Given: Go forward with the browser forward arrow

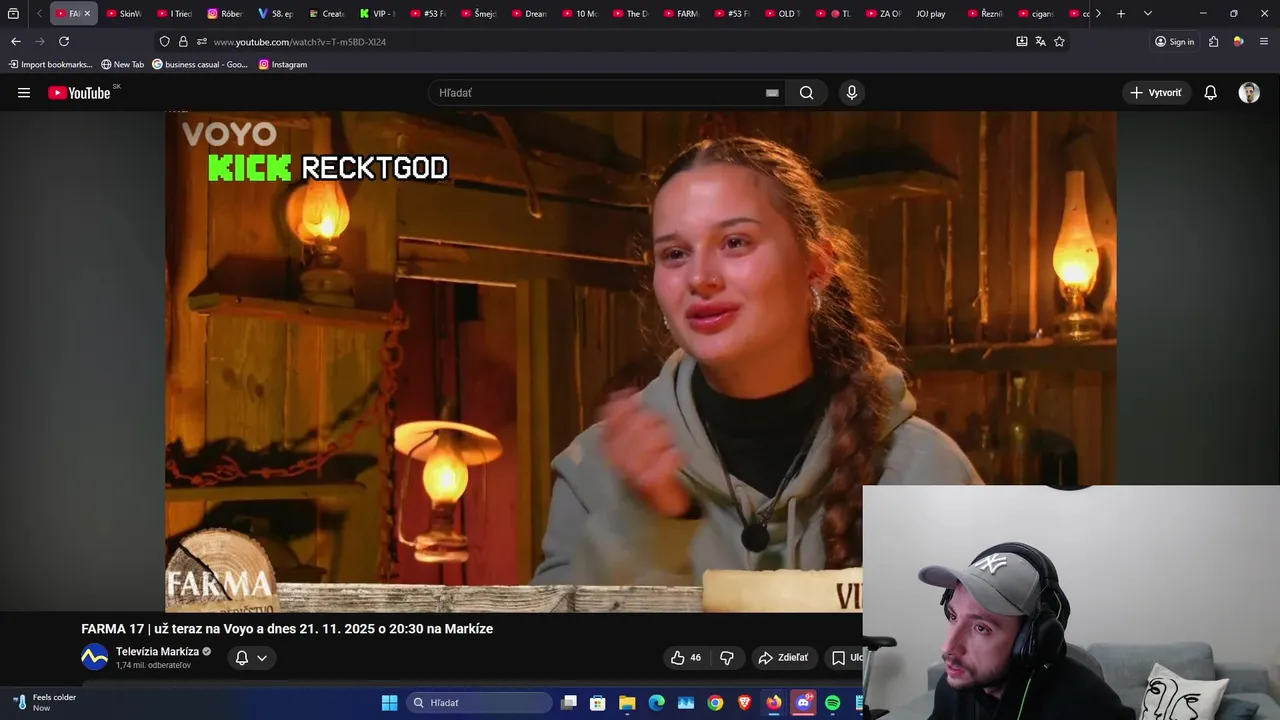Looking at the screenshot, I should [x=39, y=42].
